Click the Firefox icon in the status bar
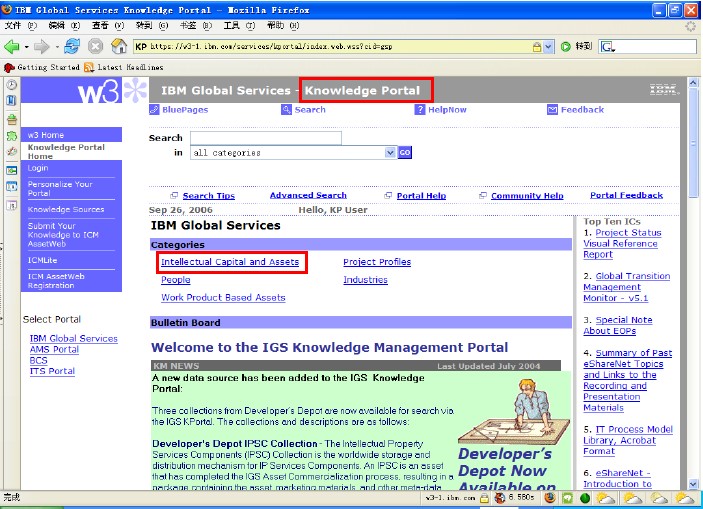This screenshot has width=703, height=509. 550,498
